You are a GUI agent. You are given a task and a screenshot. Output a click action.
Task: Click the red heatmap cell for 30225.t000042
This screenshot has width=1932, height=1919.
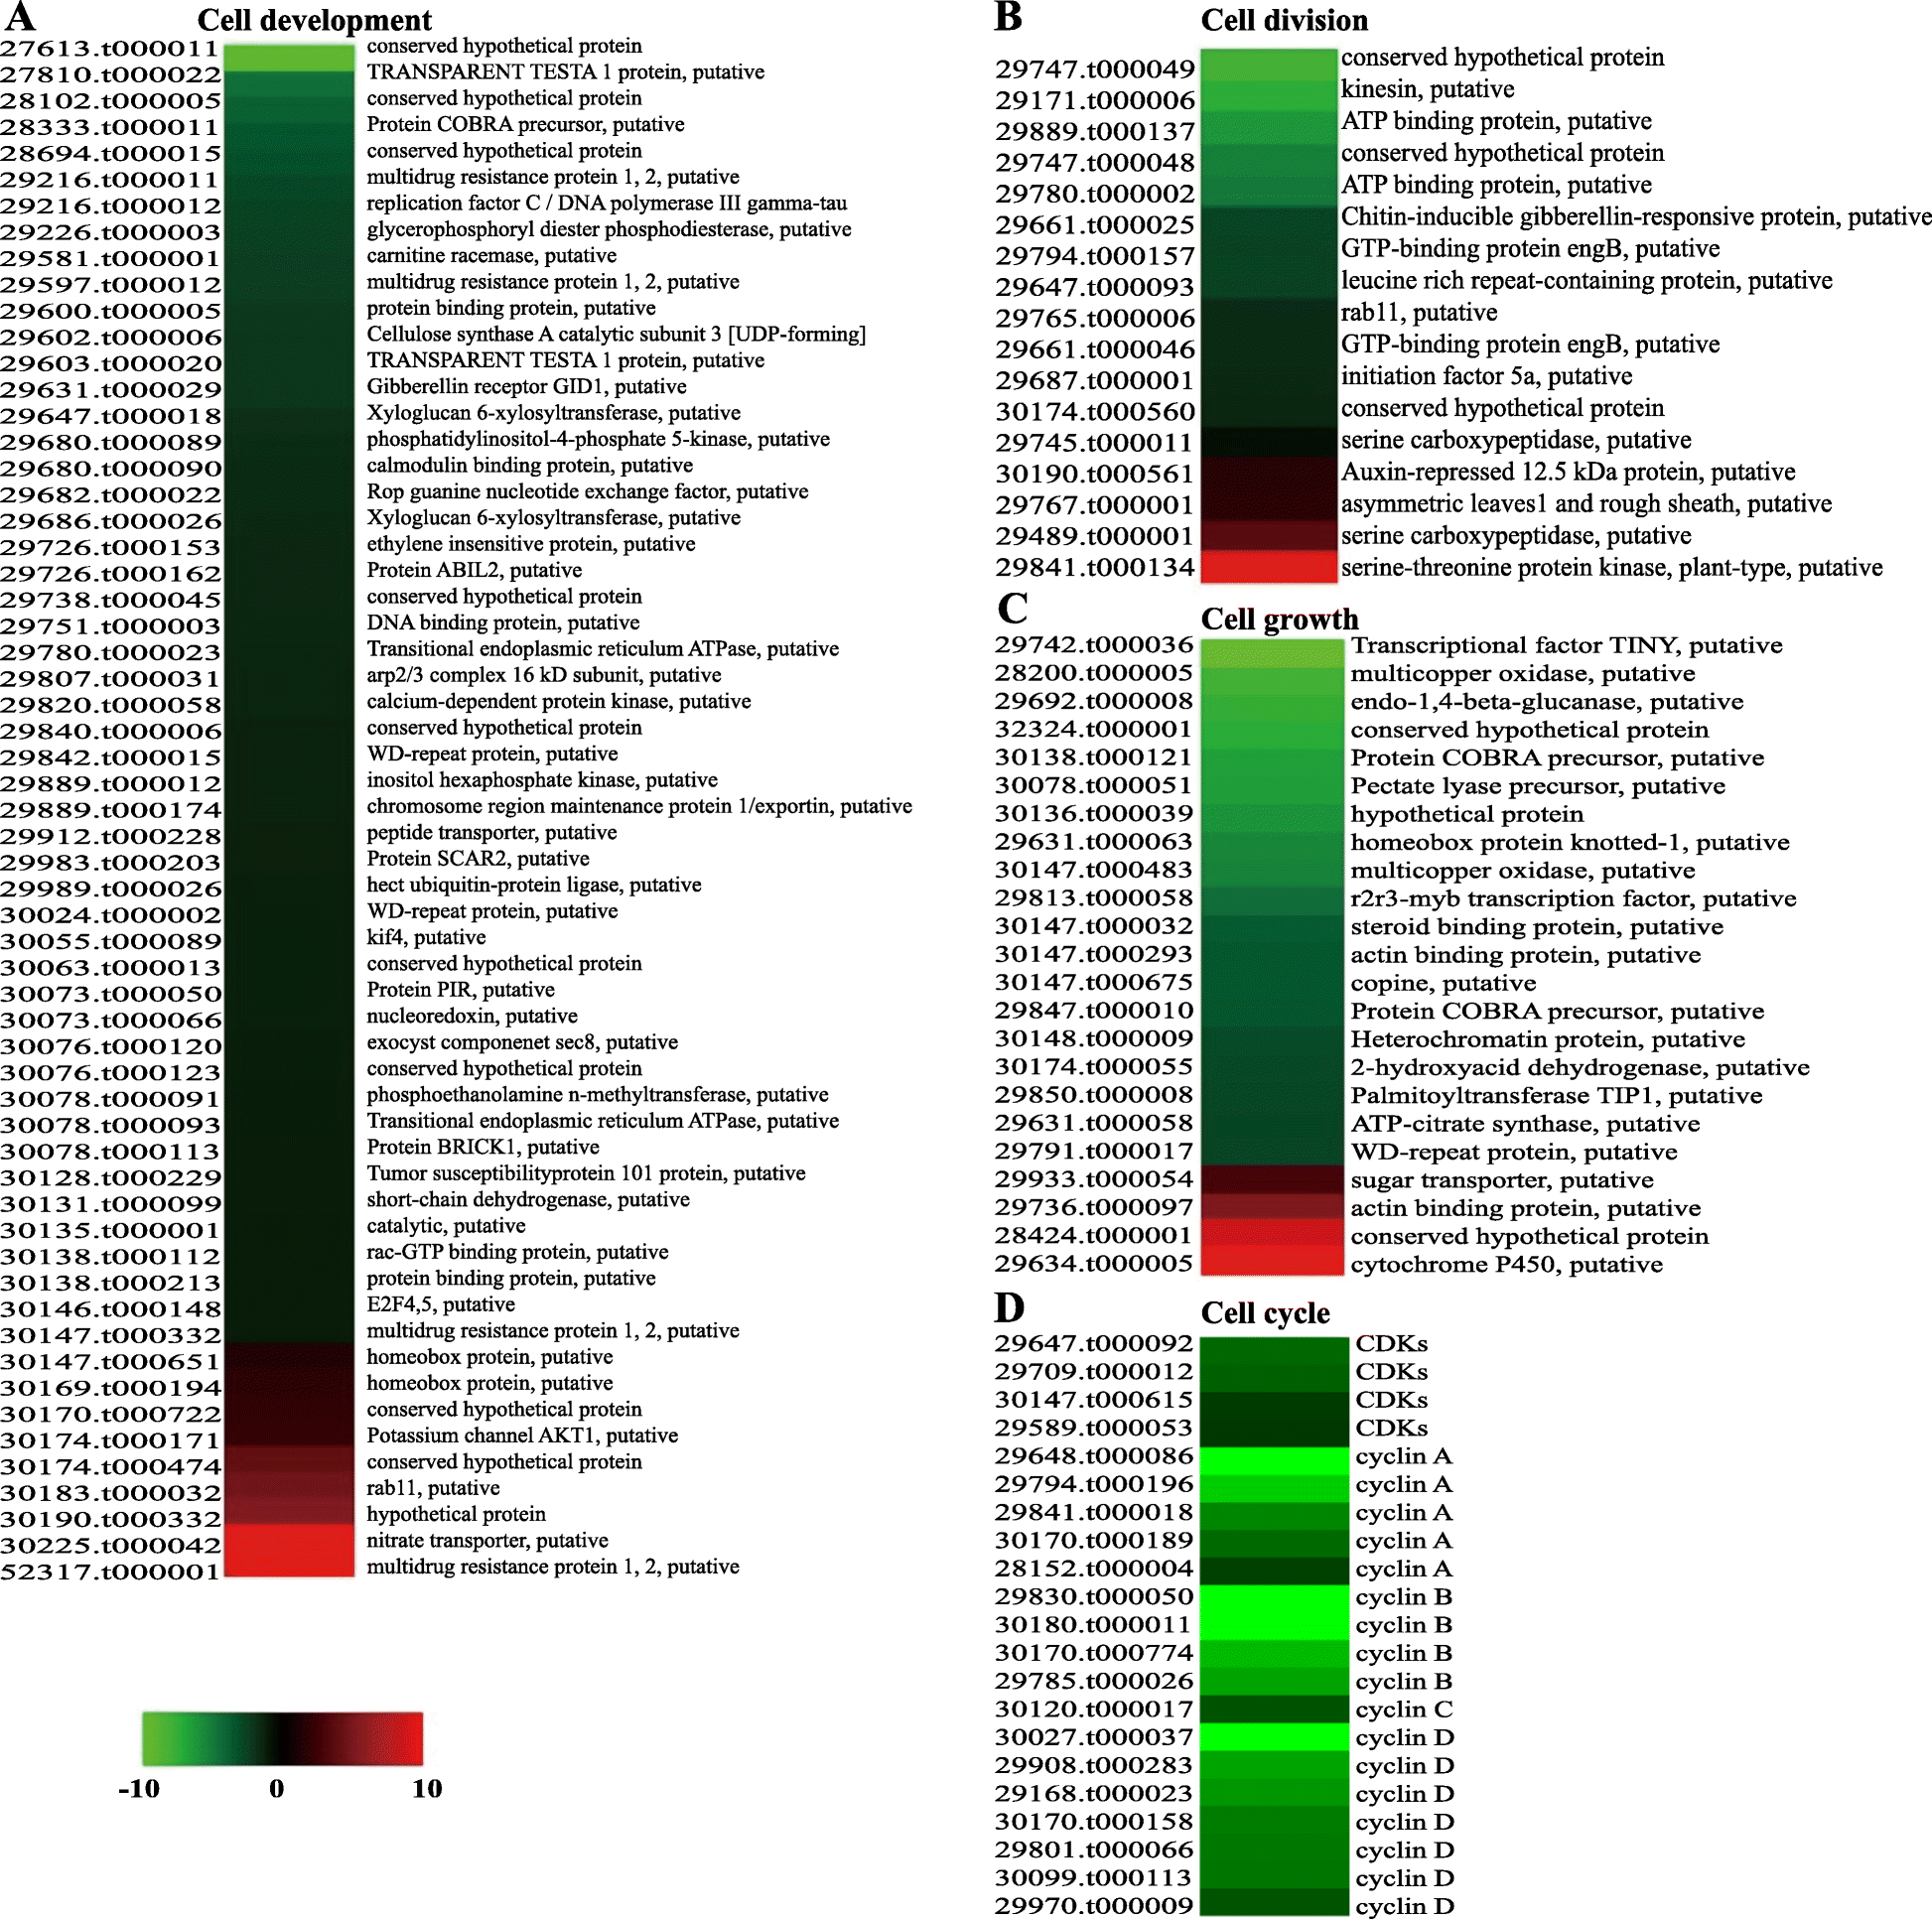(x=289, y=1538)
